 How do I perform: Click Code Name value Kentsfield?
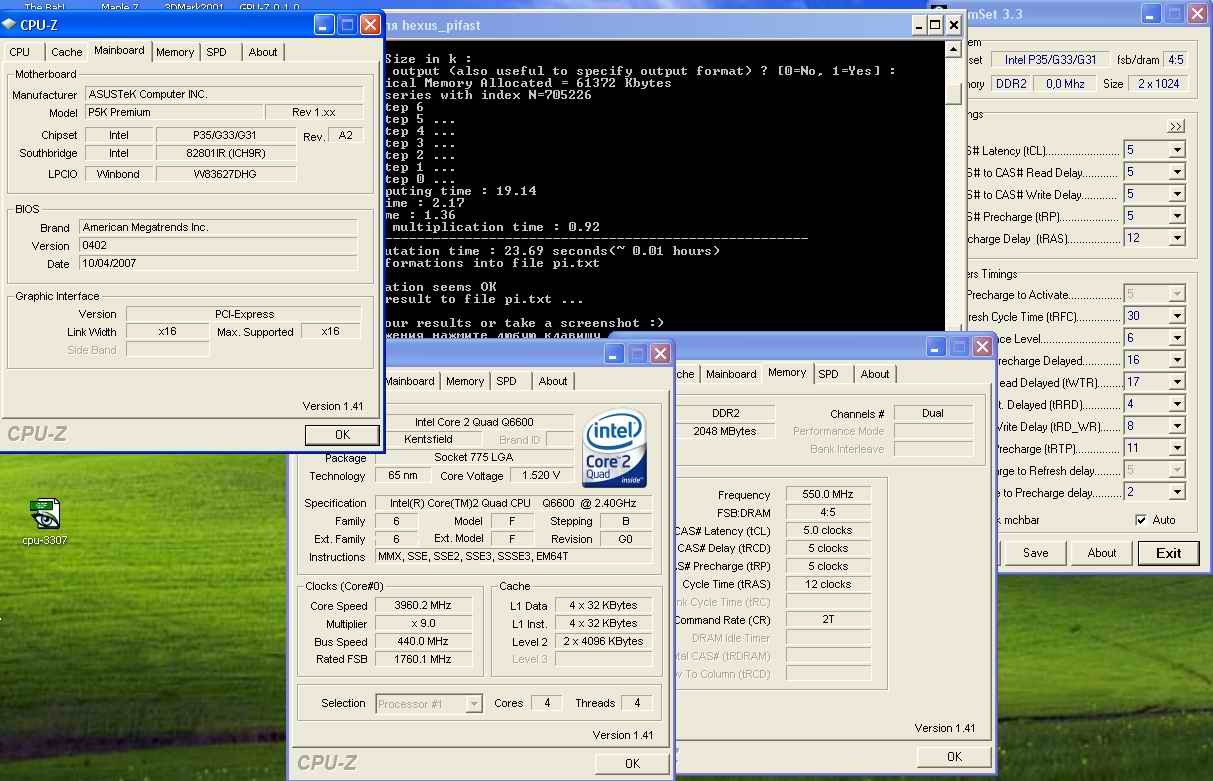tap(428, 440)
